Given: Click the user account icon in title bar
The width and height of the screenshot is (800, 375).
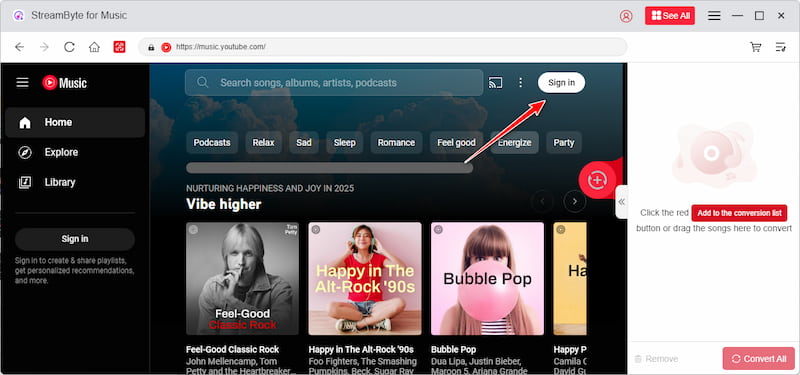Looking at the screenshot, I should coord(626,16).
